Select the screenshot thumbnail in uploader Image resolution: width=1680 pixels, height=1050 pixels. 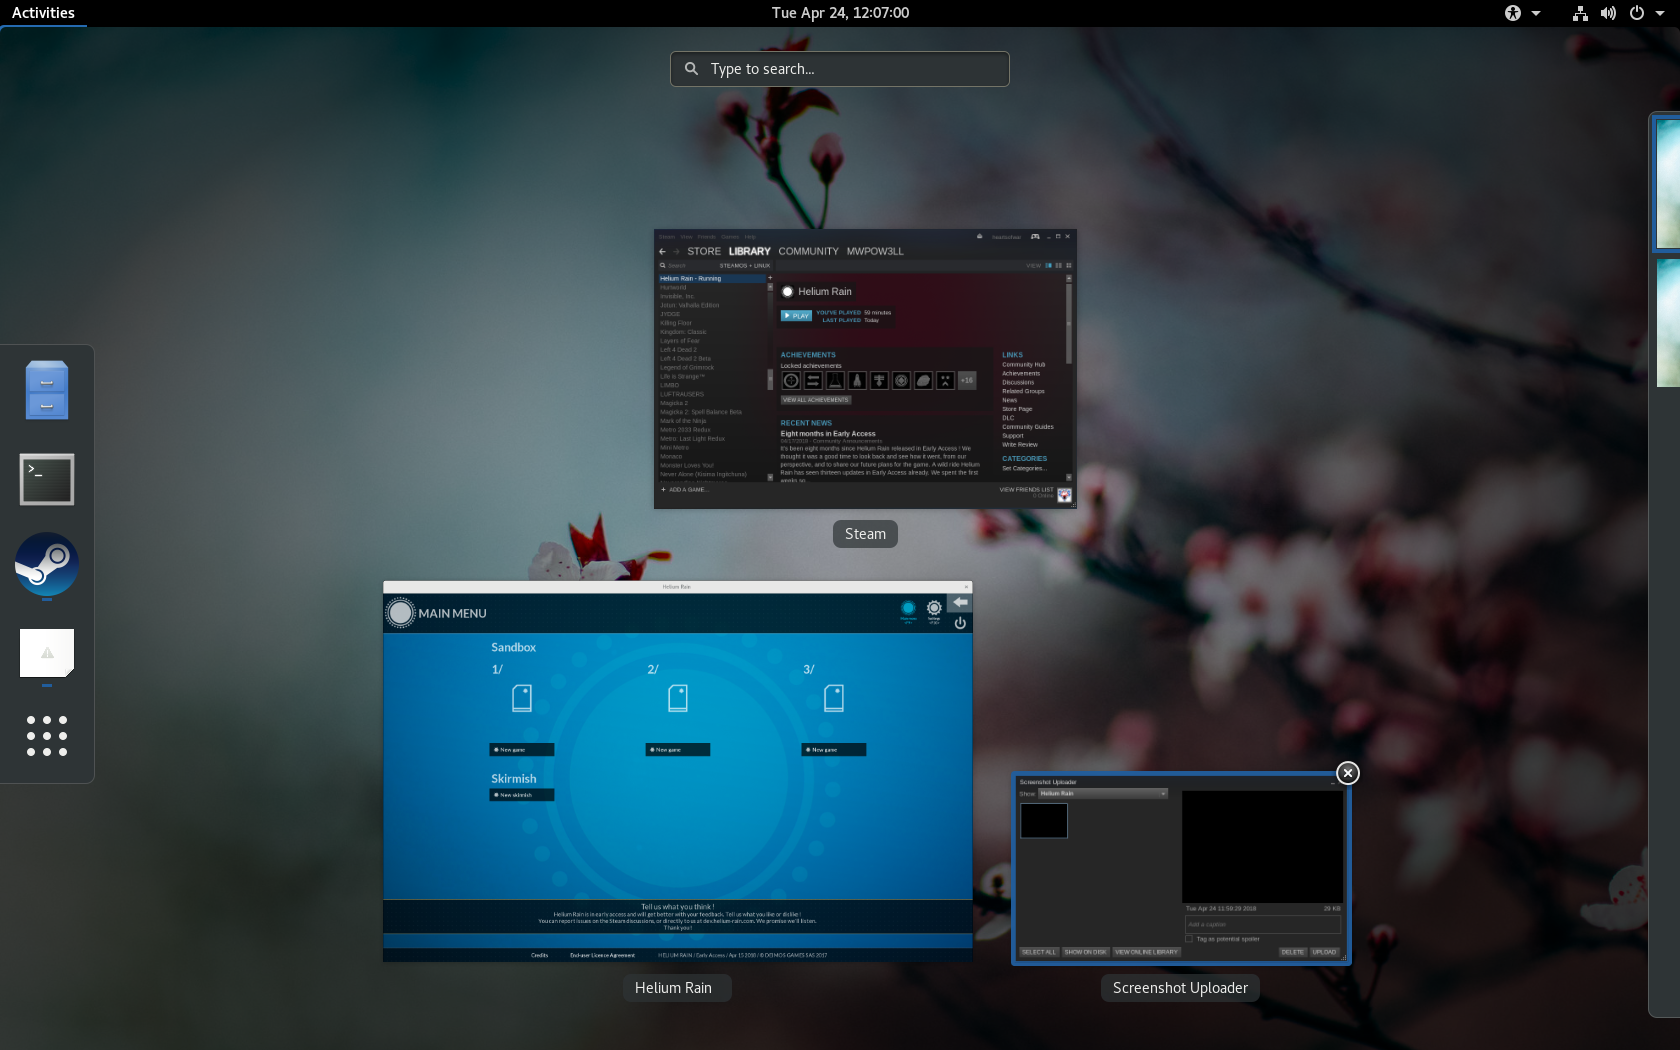pyautogui.click(x=1044, y=821)
